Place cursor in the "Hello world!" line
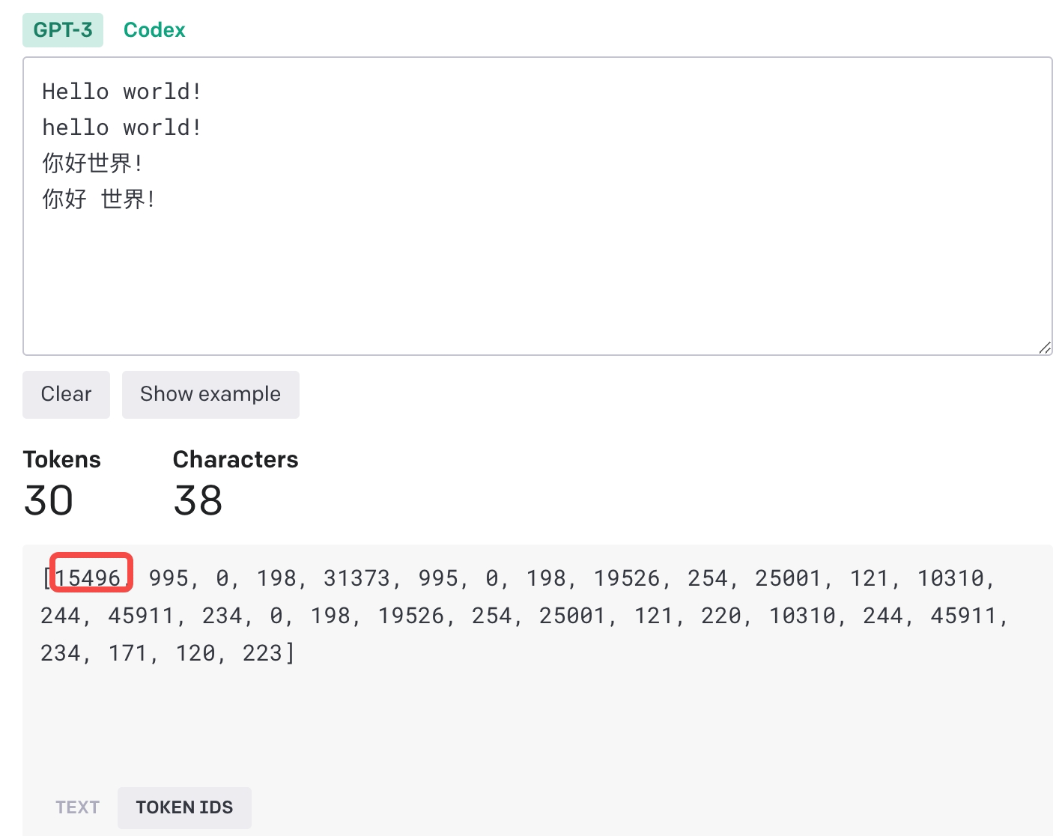1057x836 pixels. (x=122, y=92)
